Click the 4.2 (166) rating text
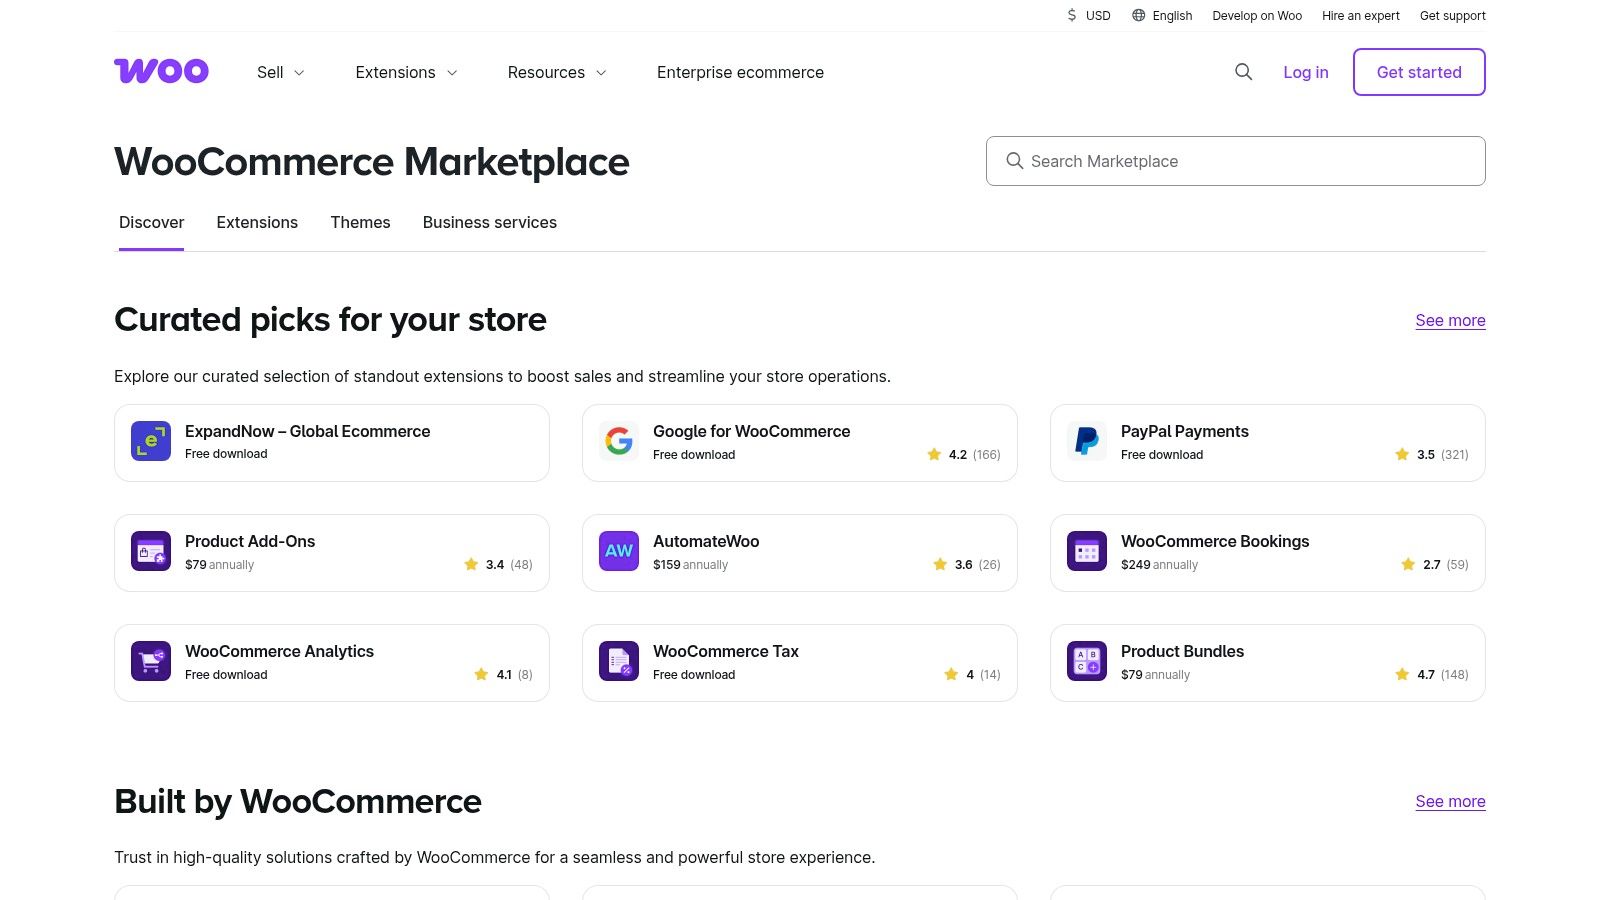 [x=974, y=454]
